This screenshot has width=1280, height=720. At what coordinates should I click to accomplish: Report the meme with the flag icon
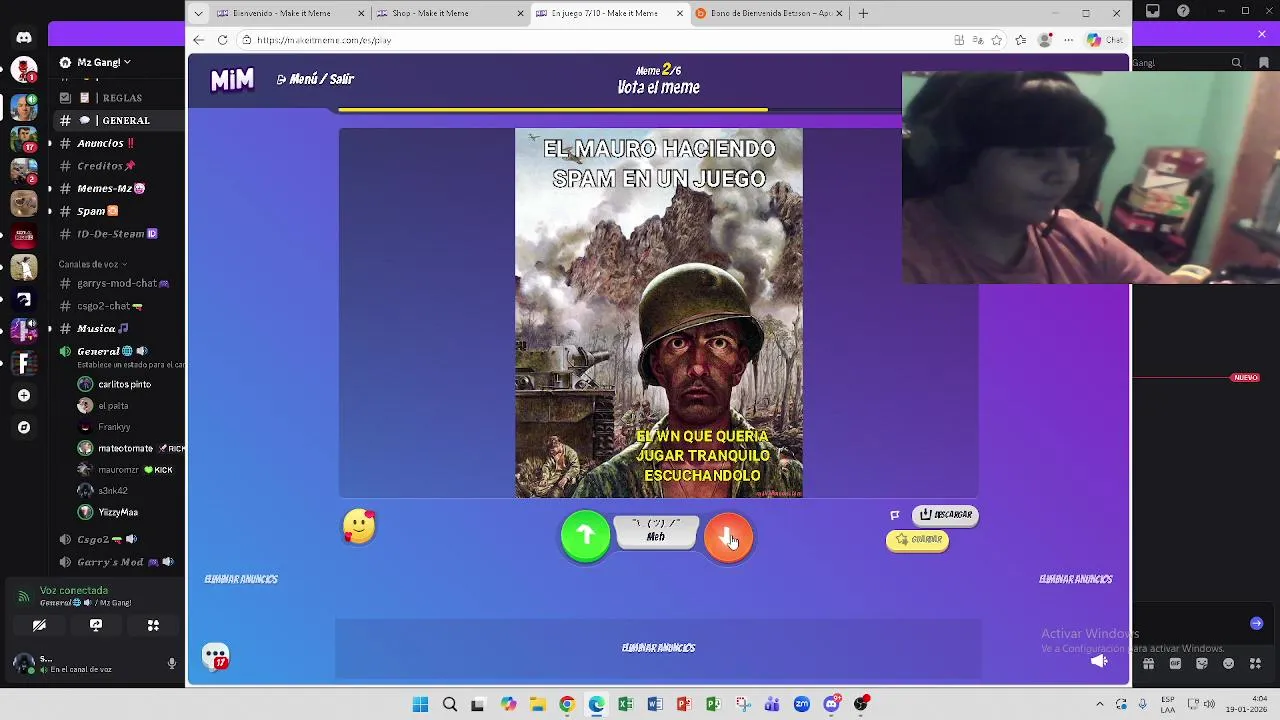tap(895, 515)
